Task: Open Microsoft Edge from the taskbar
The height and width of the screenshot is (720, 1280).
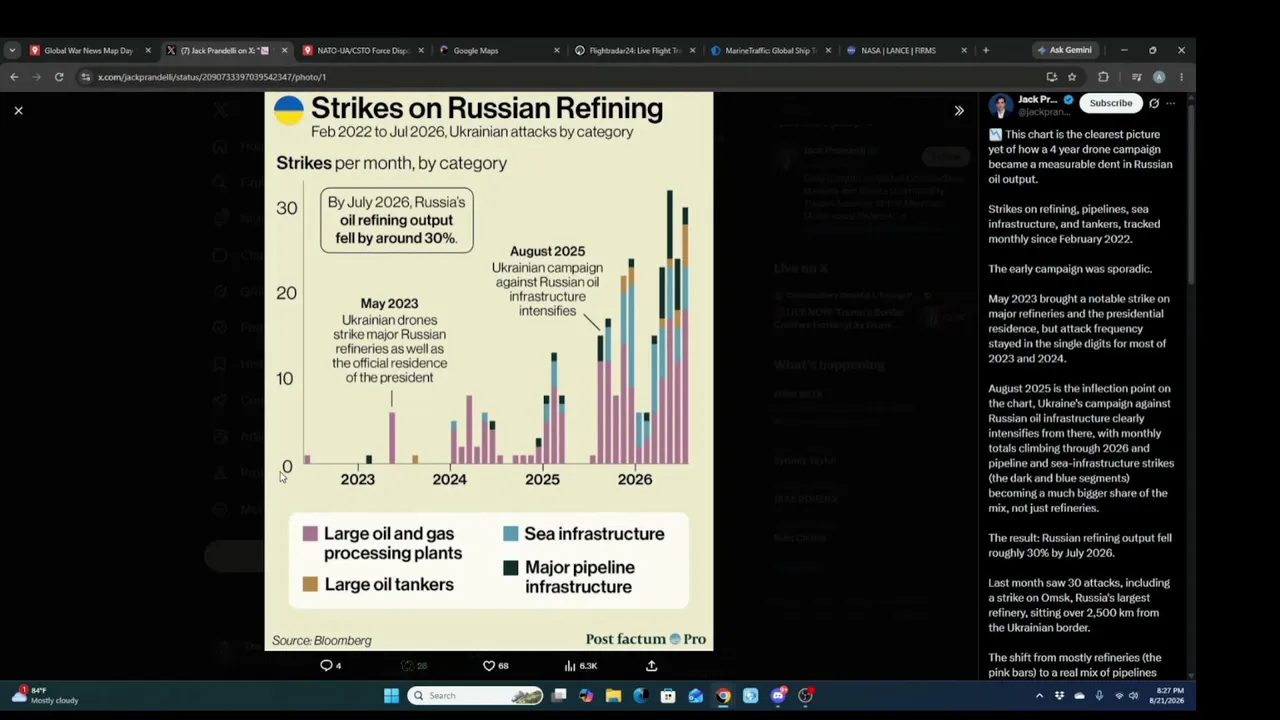Action: coord(641,696)
